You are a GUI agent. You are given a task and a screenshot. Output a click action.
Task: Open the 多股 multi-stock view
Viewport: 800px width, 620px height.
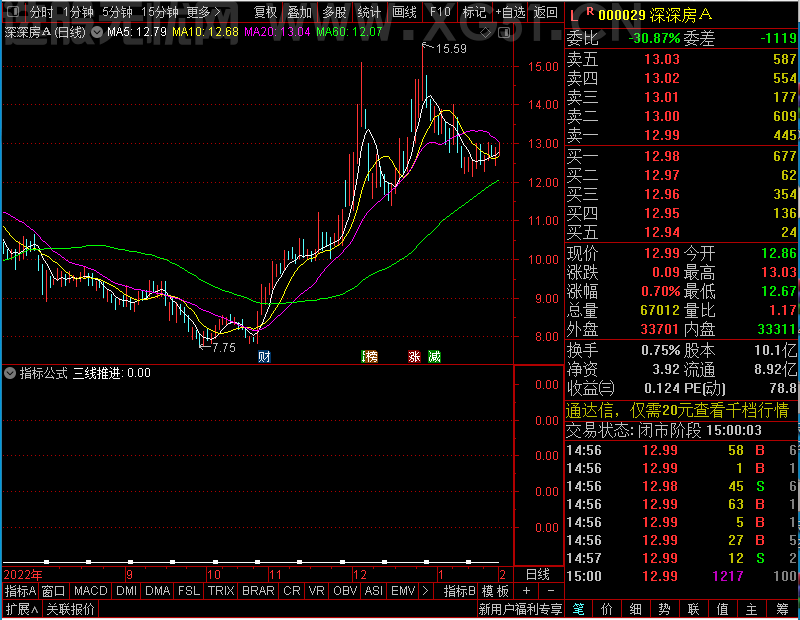pos(335,12)
